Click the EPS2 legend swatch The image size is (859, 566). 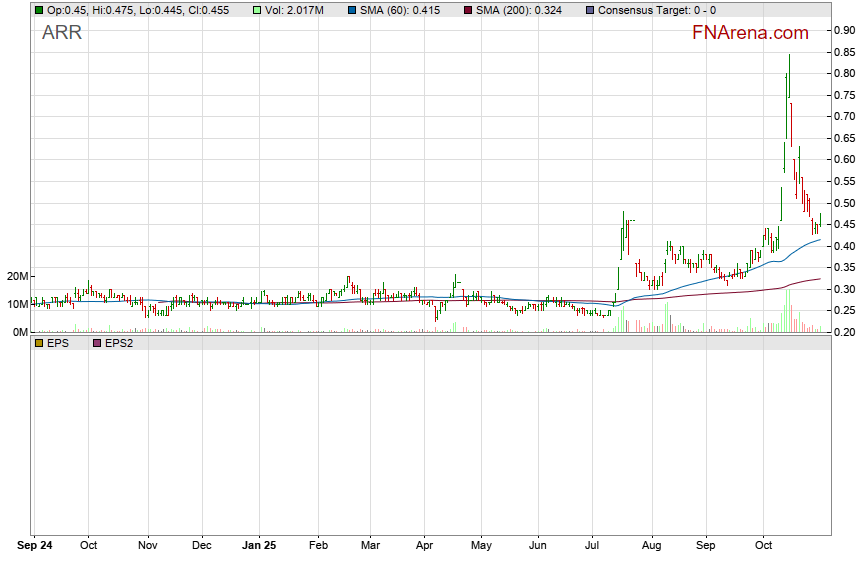97,343
